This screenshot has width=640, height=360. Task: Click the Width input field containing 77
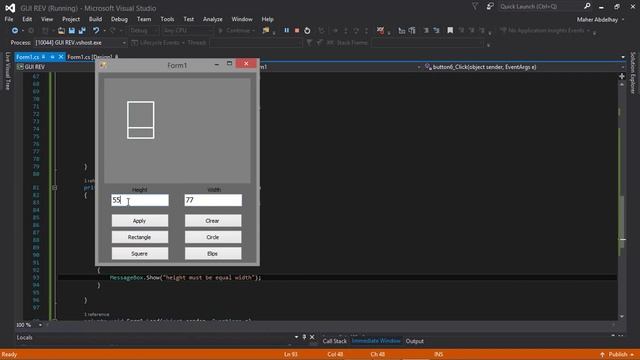click(213, 200)
